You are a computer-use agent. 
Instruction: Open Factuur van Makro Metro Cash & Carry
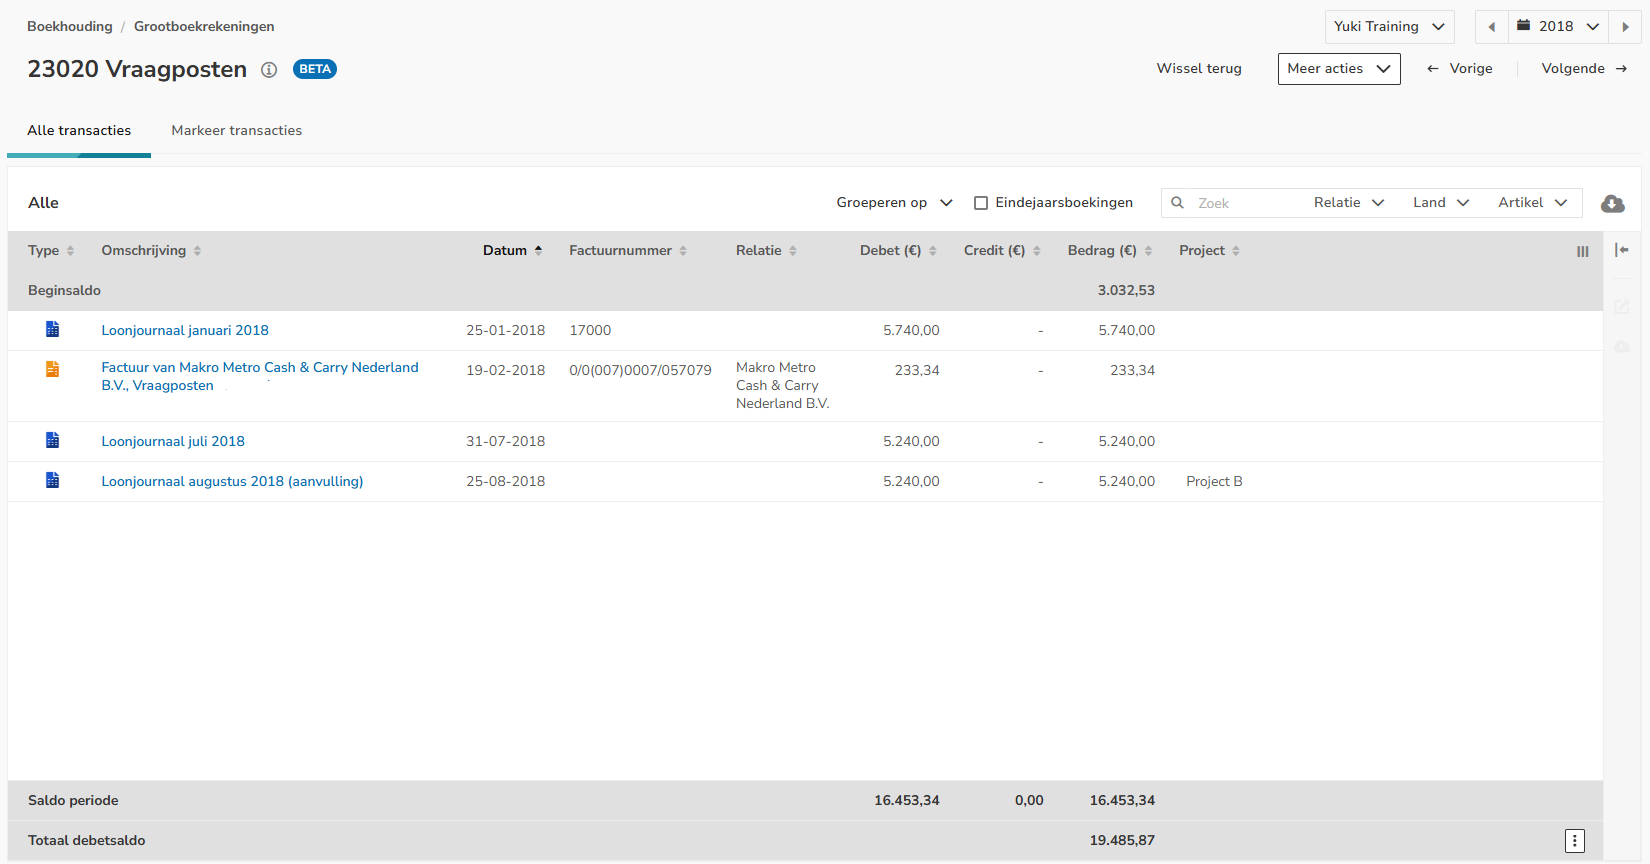click(260, 377)
